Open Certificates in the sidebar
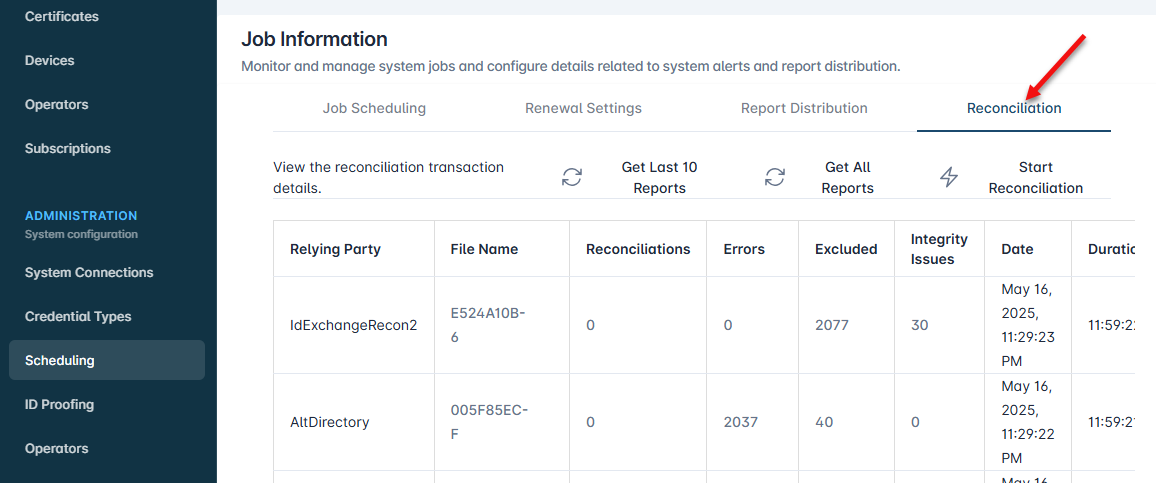Viewport: 1156px width, 483px height. 62,16
